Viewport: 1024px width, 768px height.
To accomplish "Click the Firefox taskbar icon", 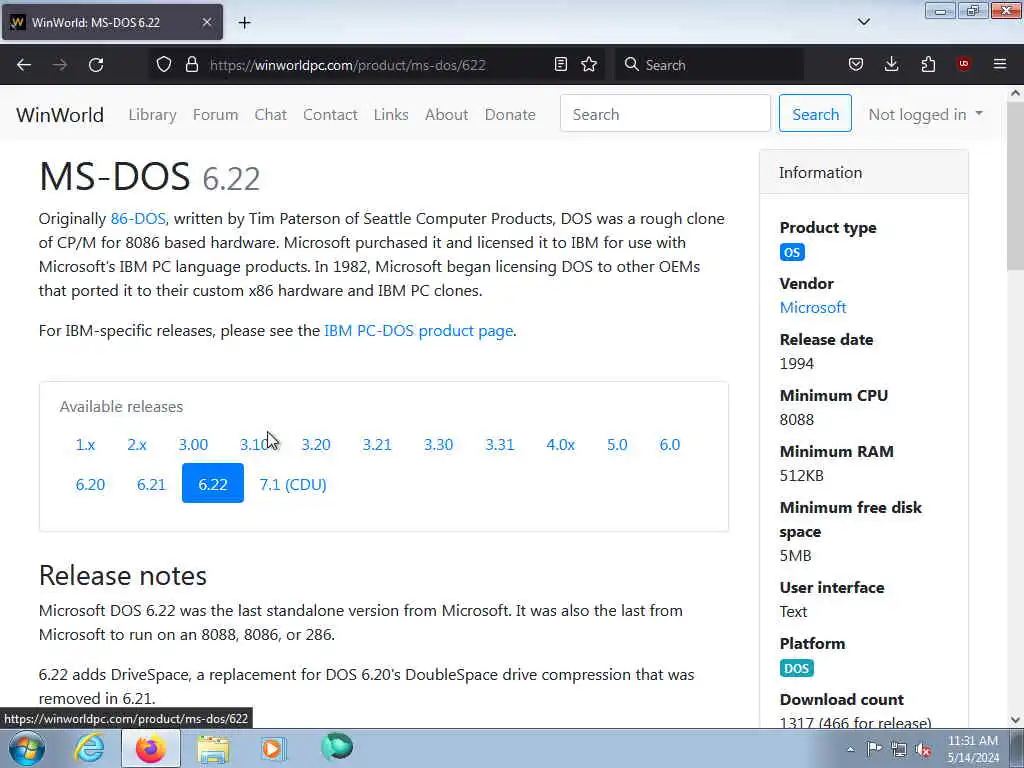I will click(150, 748).
